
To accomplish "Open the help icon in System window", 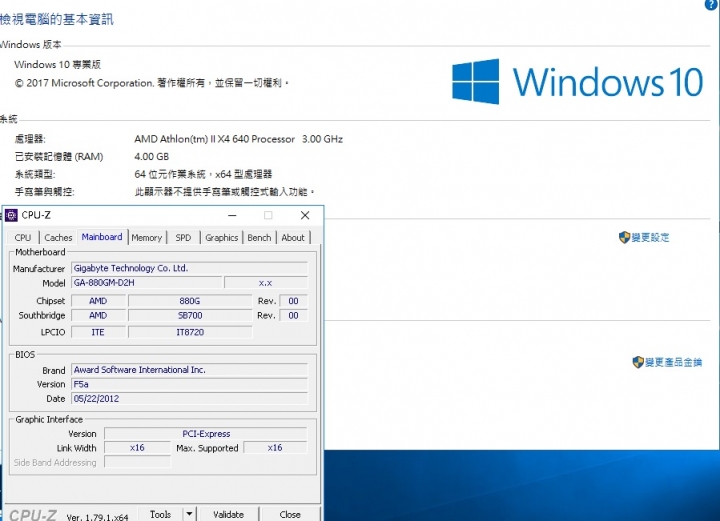I will tap(711, 4).
